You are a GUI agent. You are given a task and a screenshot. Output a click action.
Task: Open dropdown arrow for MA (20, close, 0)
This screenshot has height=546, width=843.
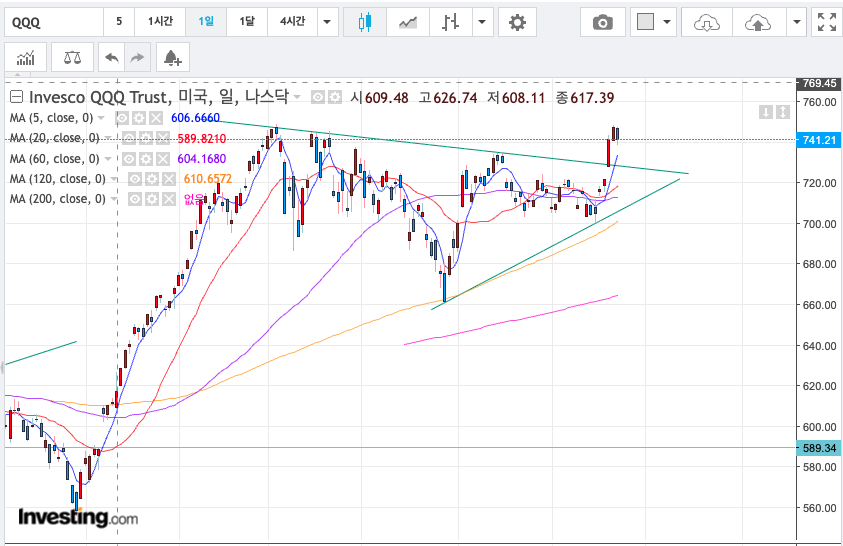pyautogui.click(x=108, y=139)
